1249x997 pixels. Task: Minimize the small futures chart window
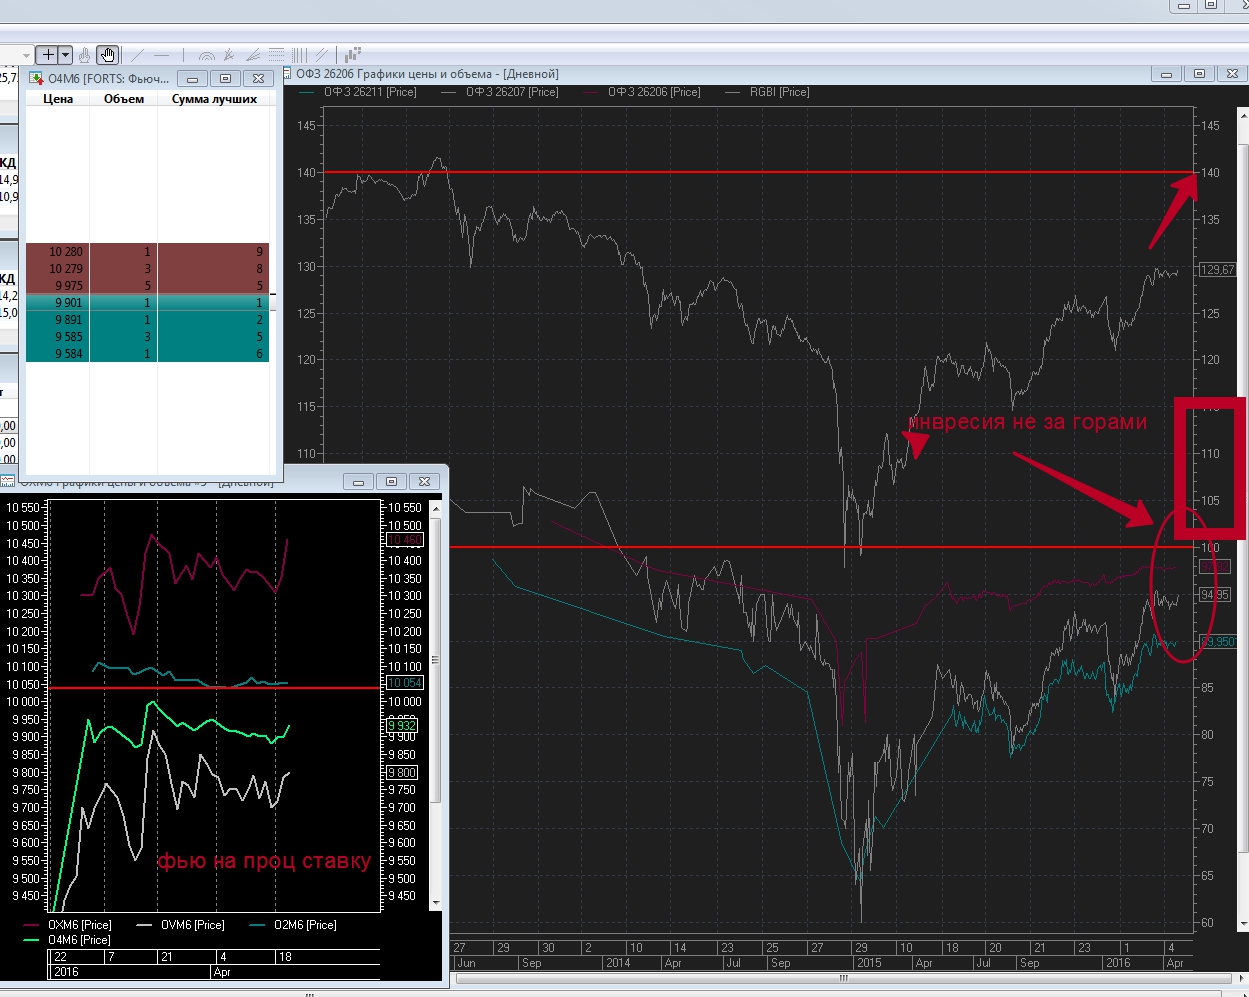click(x=358, y=482)
